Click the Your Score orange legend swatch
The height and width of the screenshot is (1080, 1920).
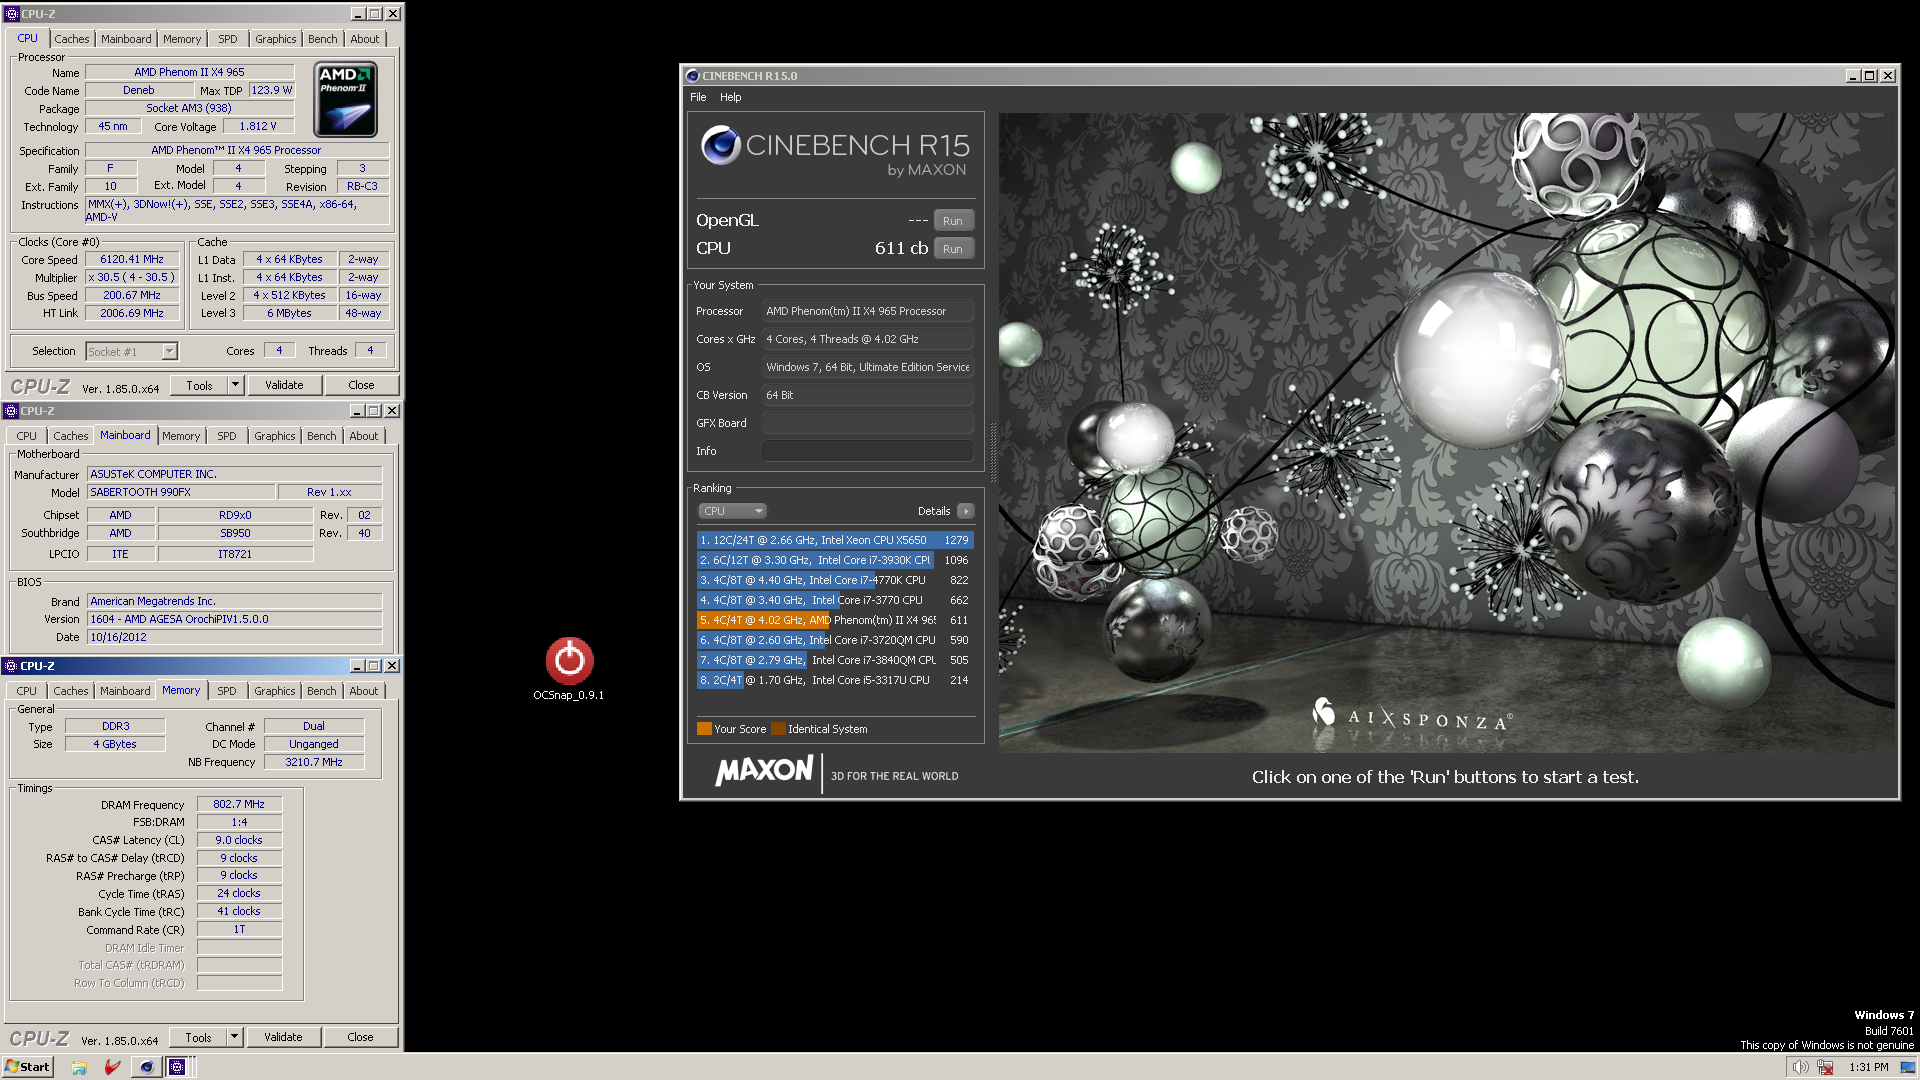click(704, 729)
